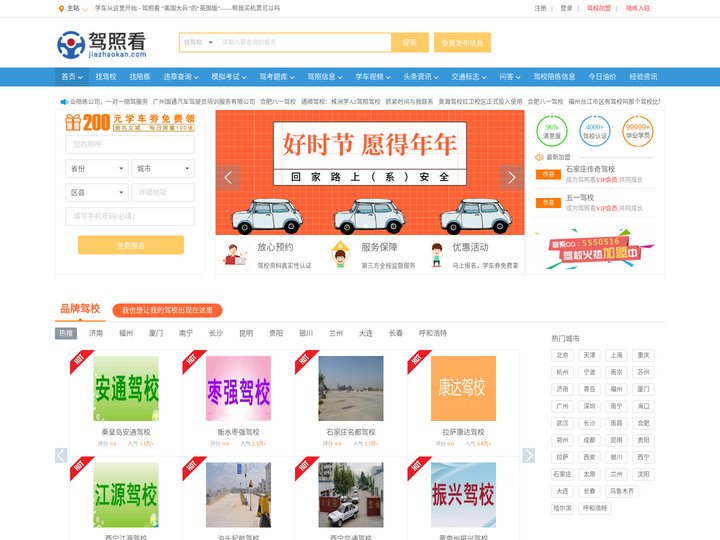Open the 振兴驾校 school thumbnail
Image resolution: width=720 pixels, height=540 pixels.
click(x=463, y=495)
